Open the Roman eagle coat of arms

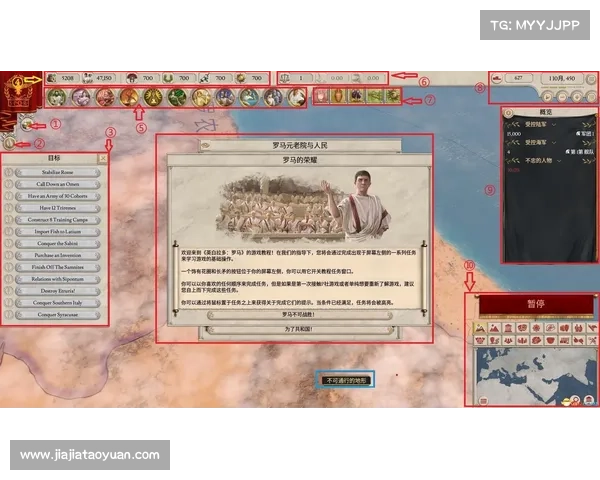point(18,91)
